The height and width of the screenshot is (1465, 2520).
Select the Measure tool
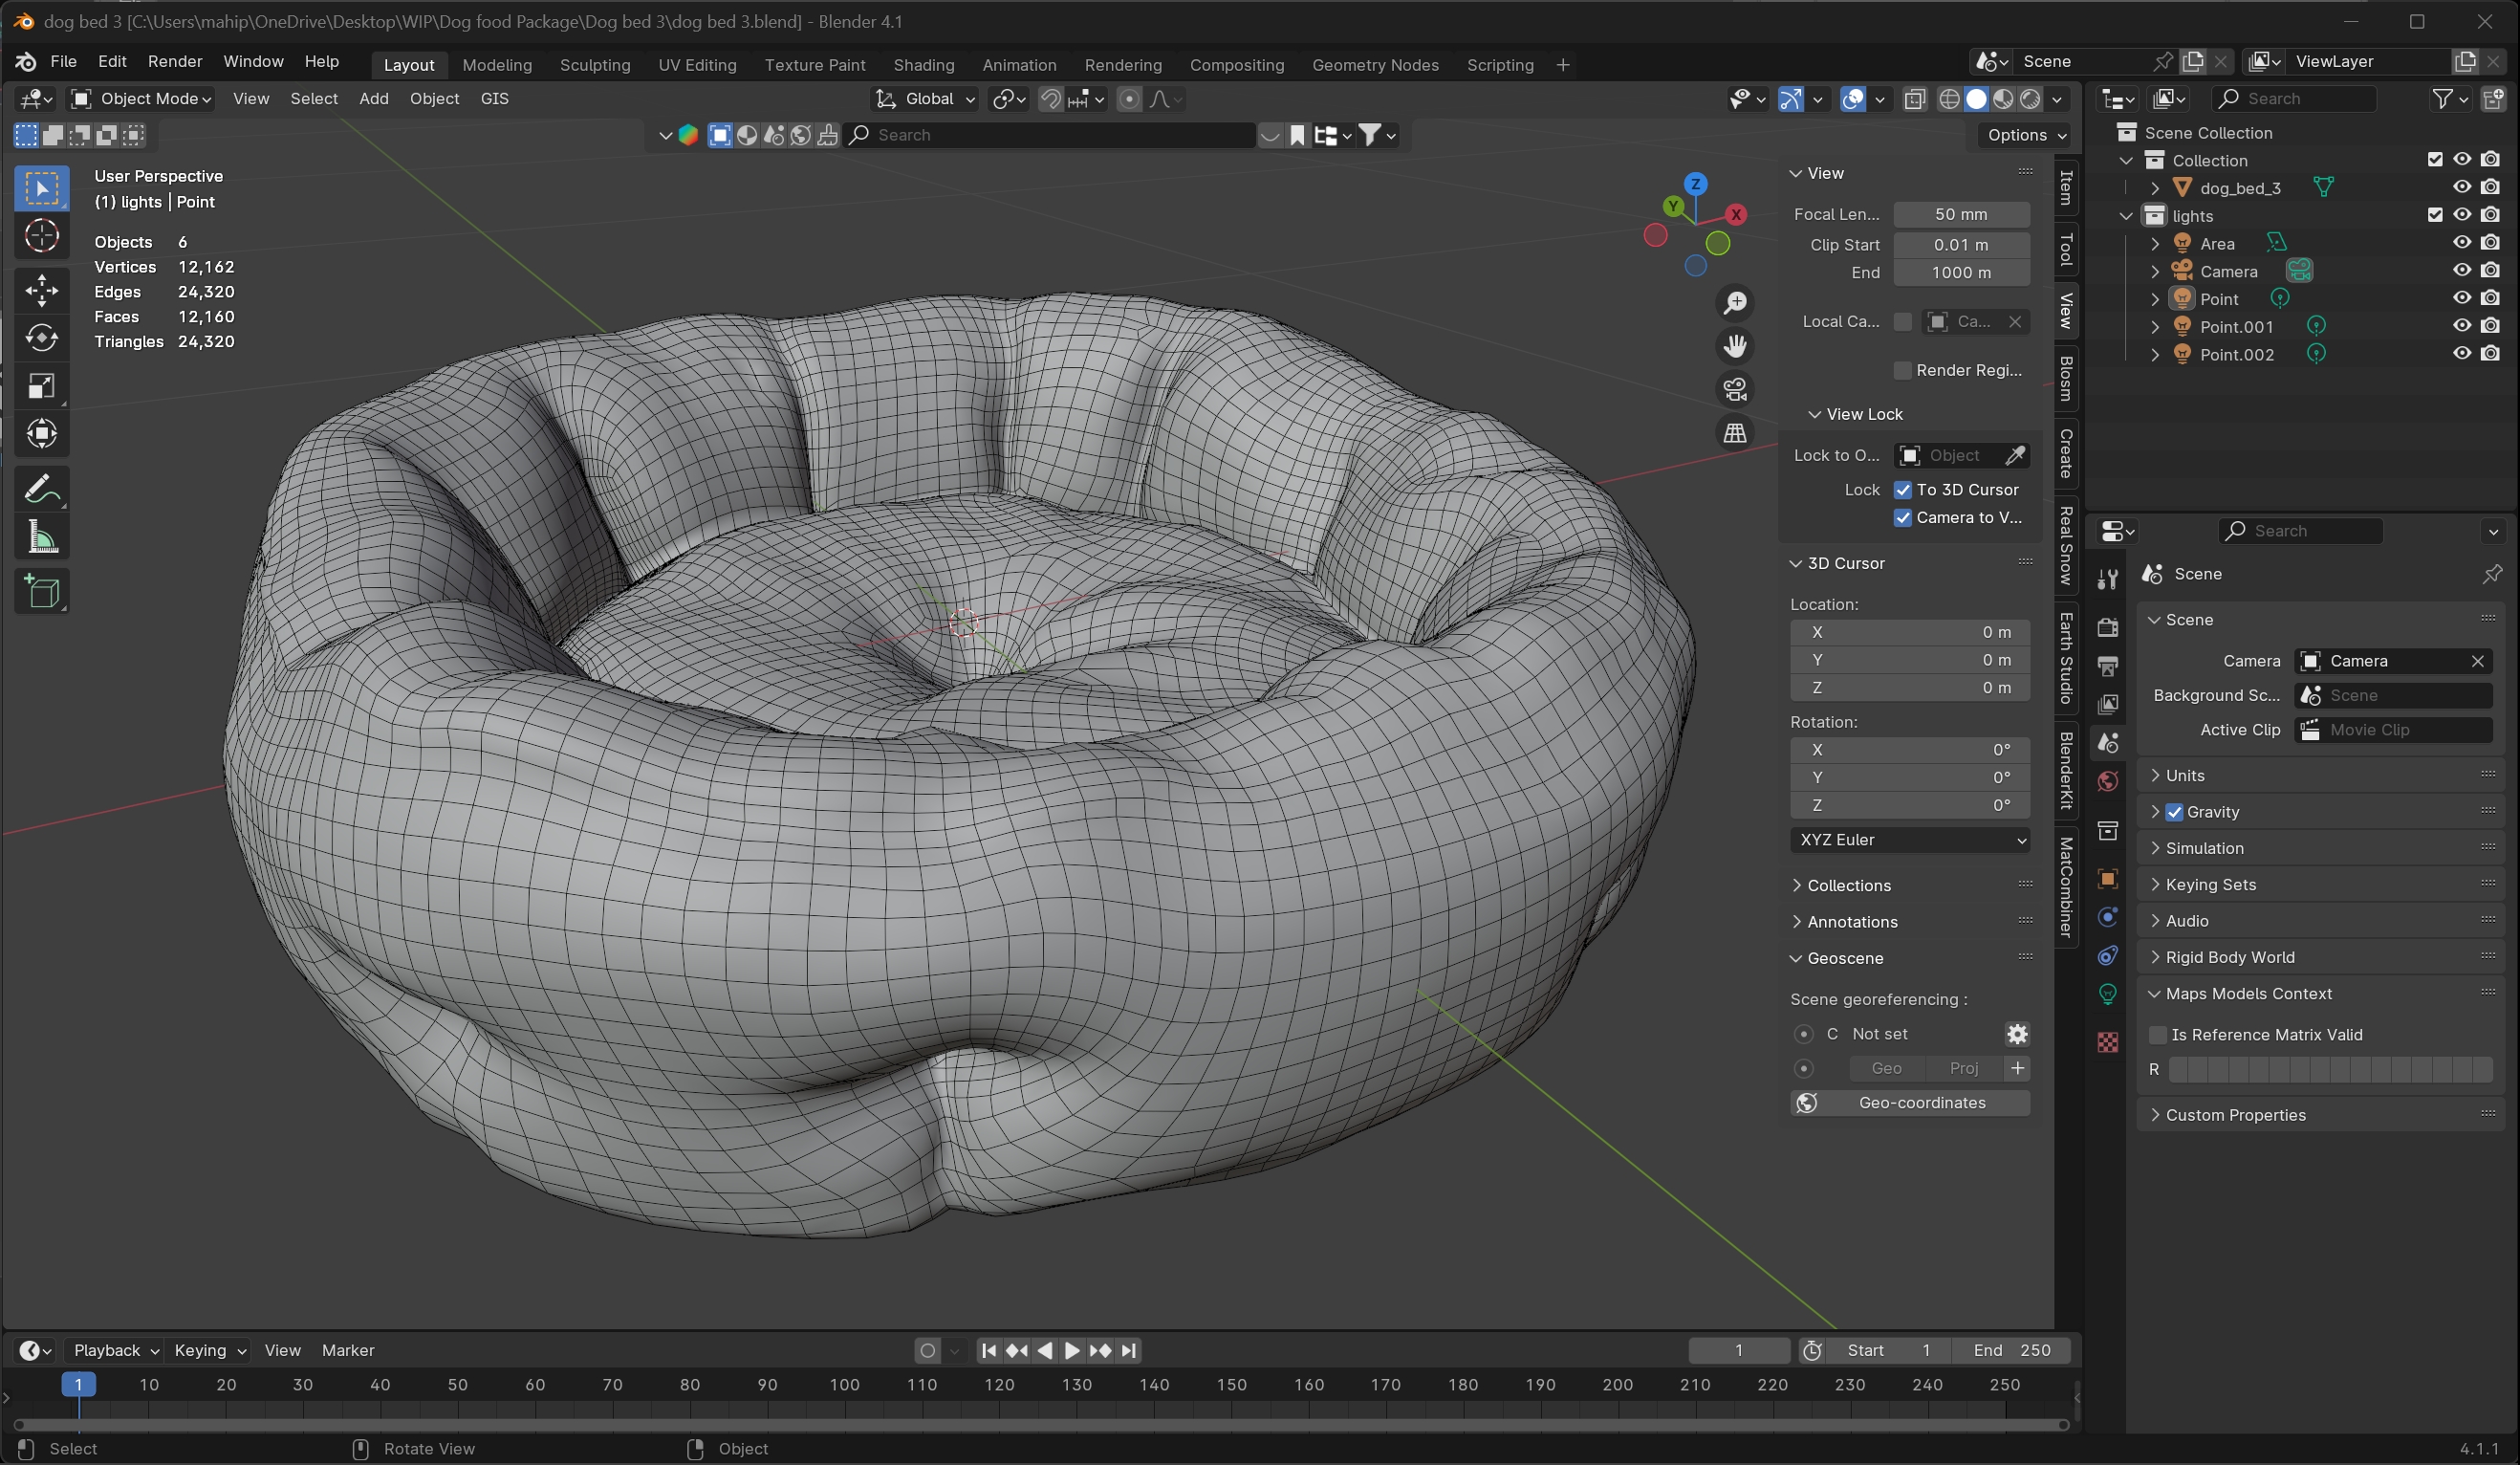click(41, 538)
